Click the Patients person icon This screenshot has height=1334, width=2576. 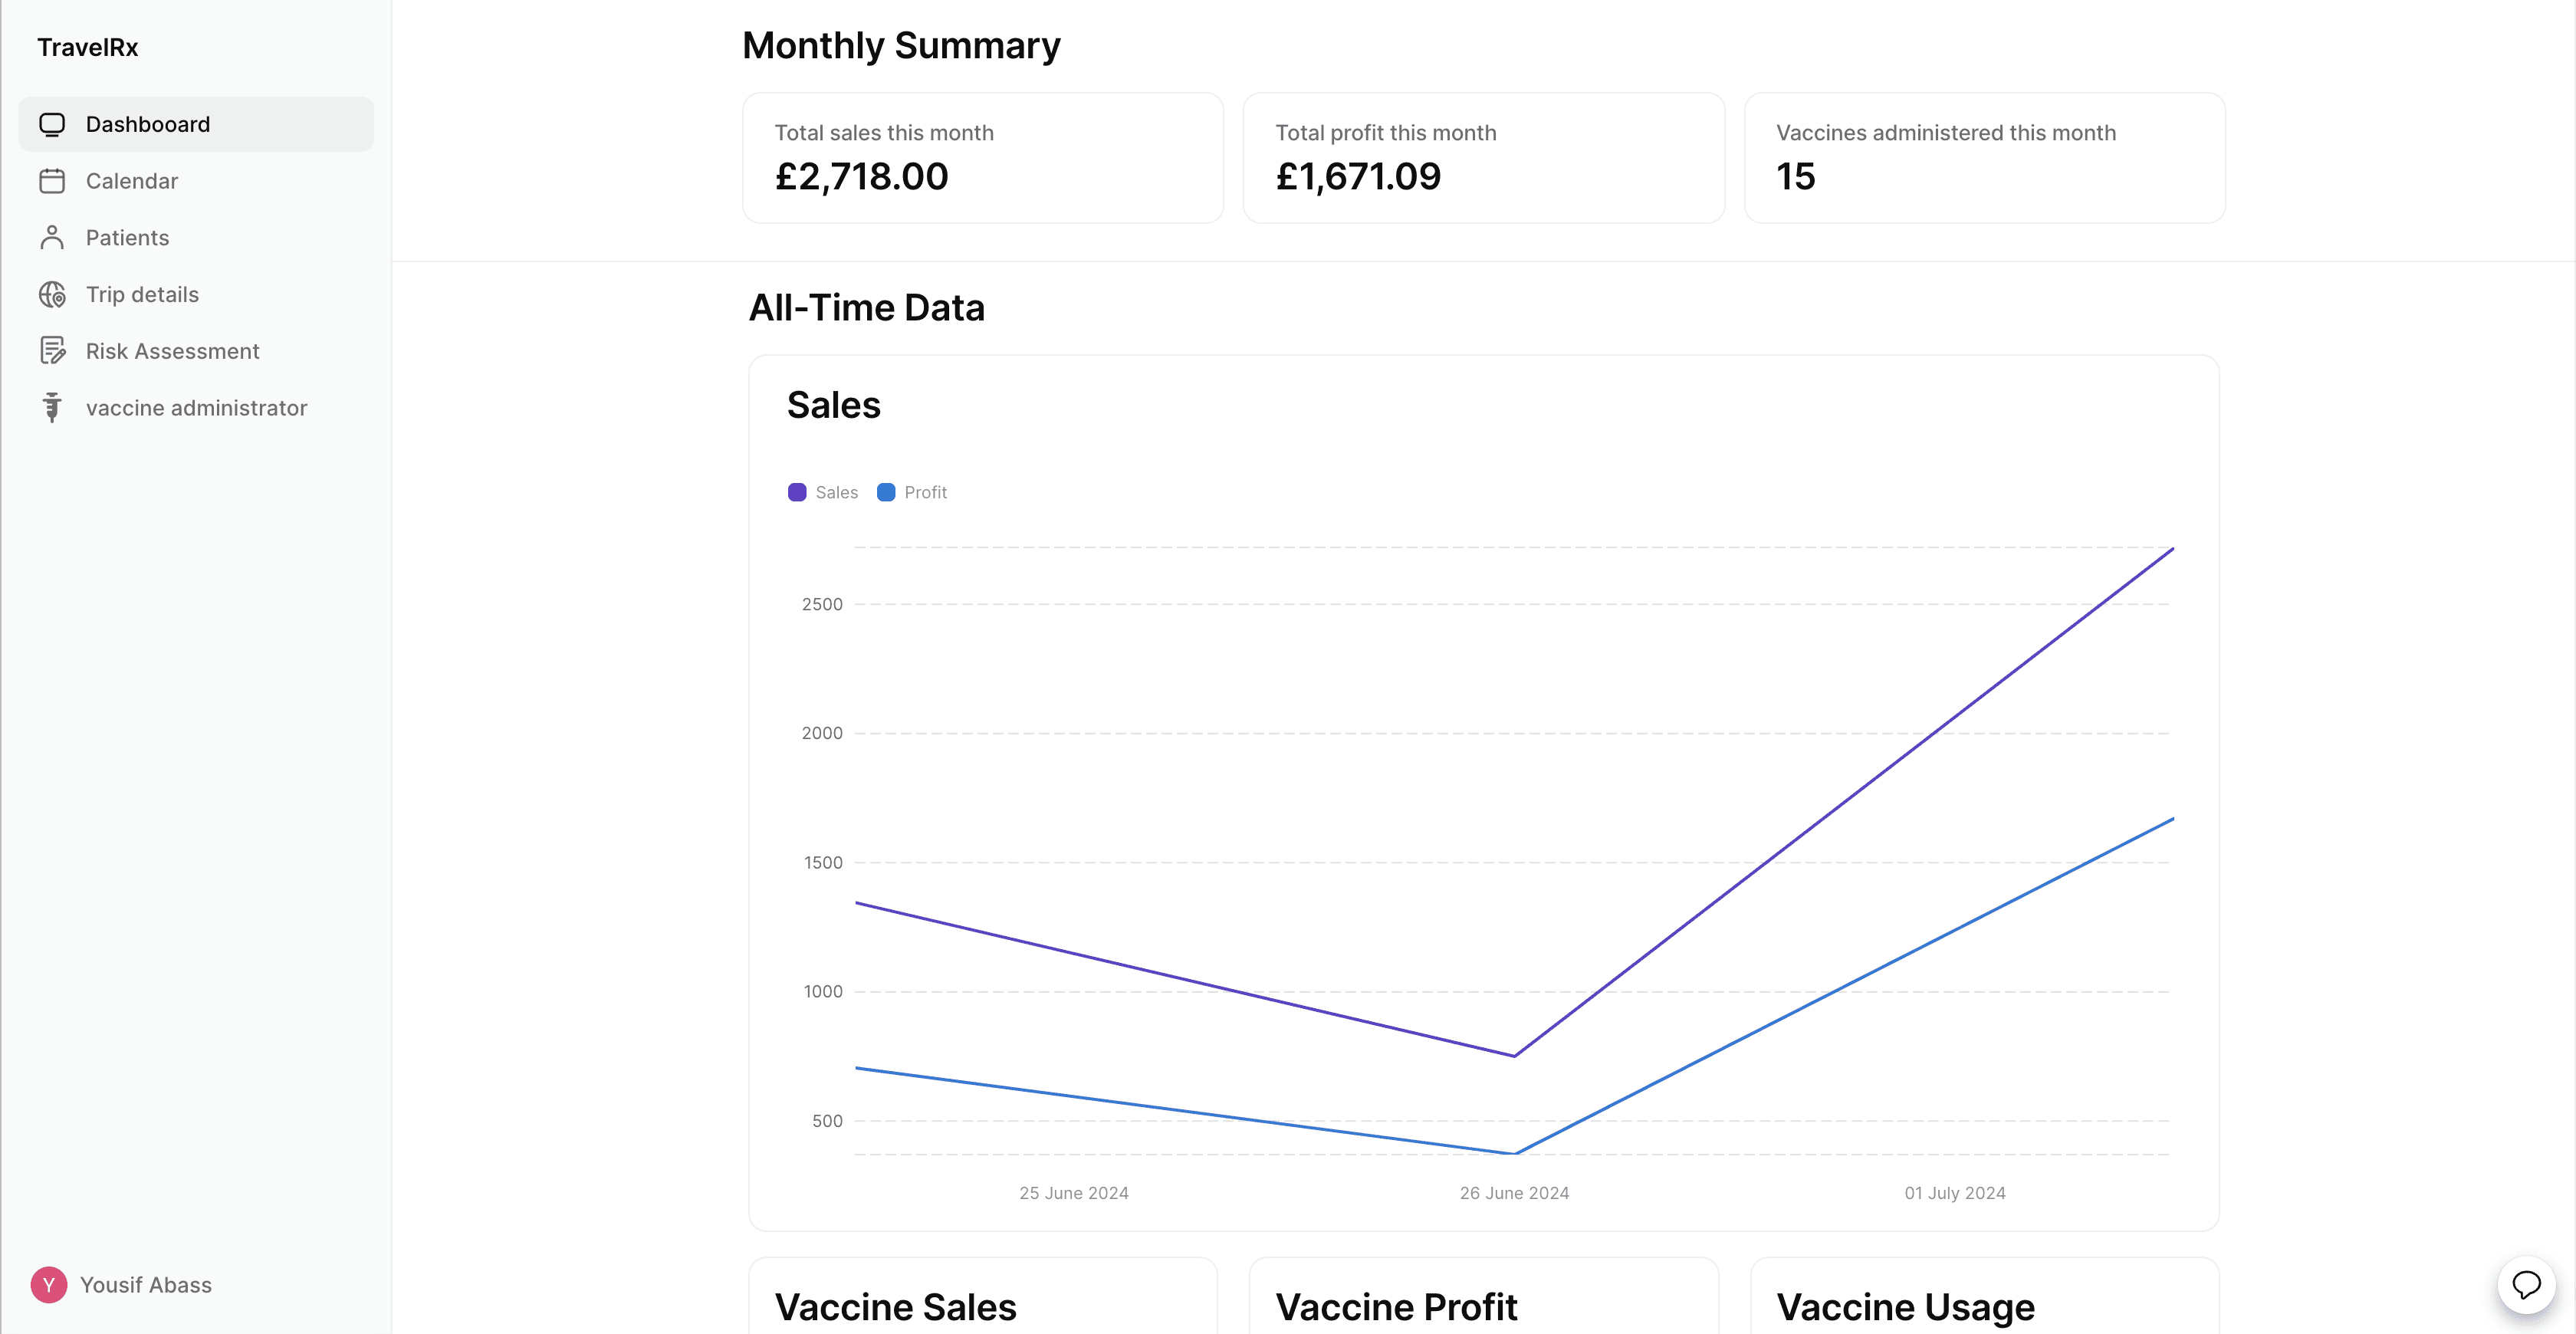tap(52, 238)
